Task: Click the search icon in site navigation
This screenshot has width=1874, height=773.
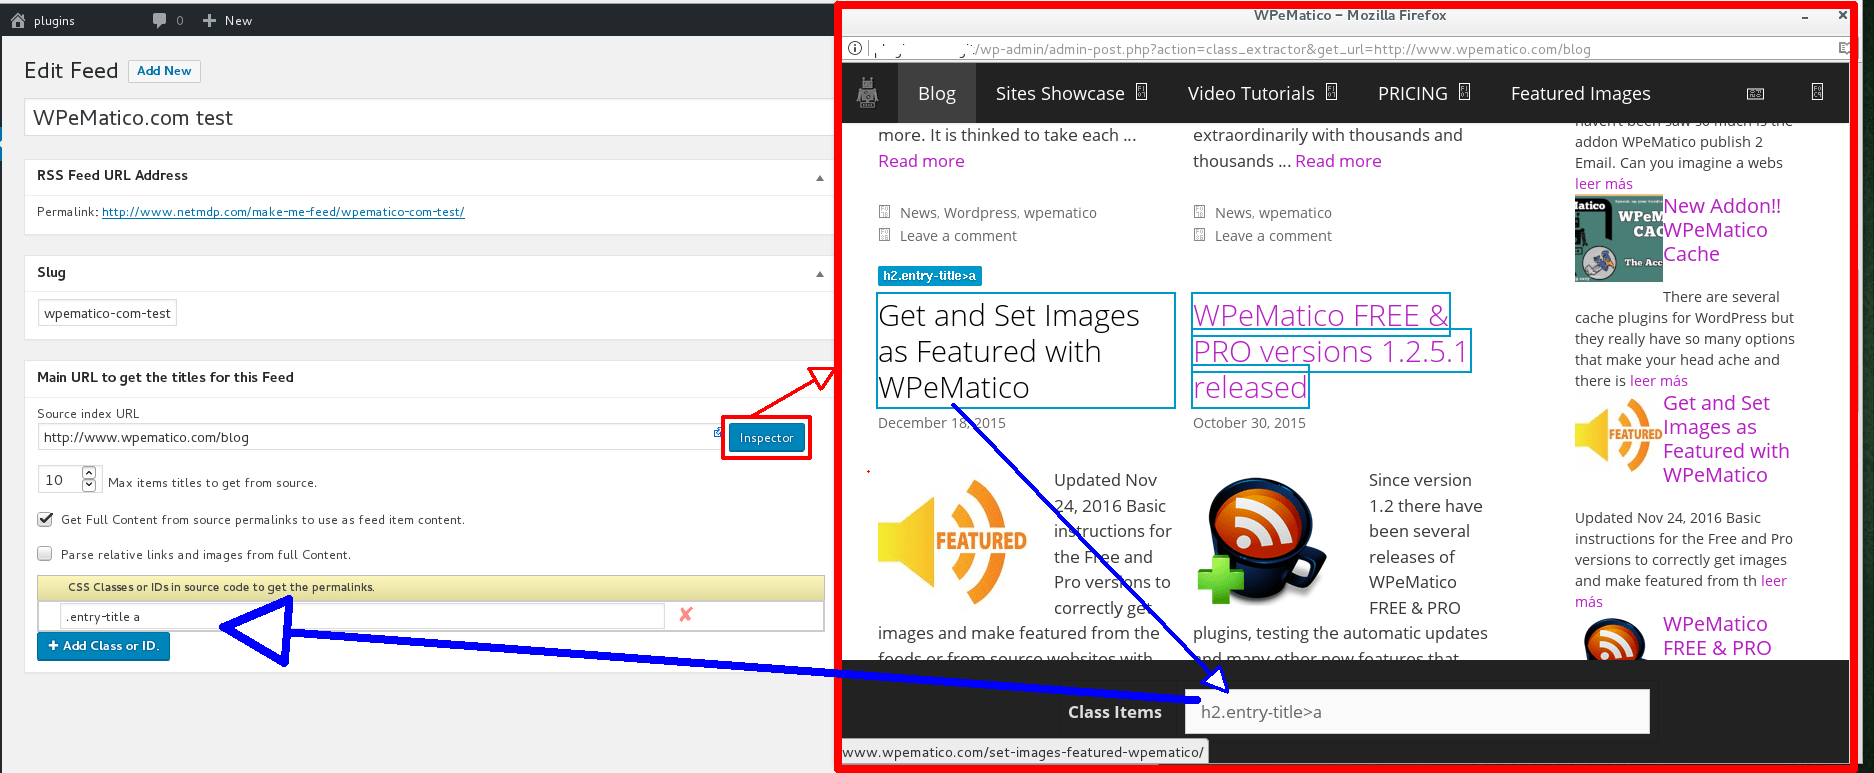Action: click(x=1755, y=93)
